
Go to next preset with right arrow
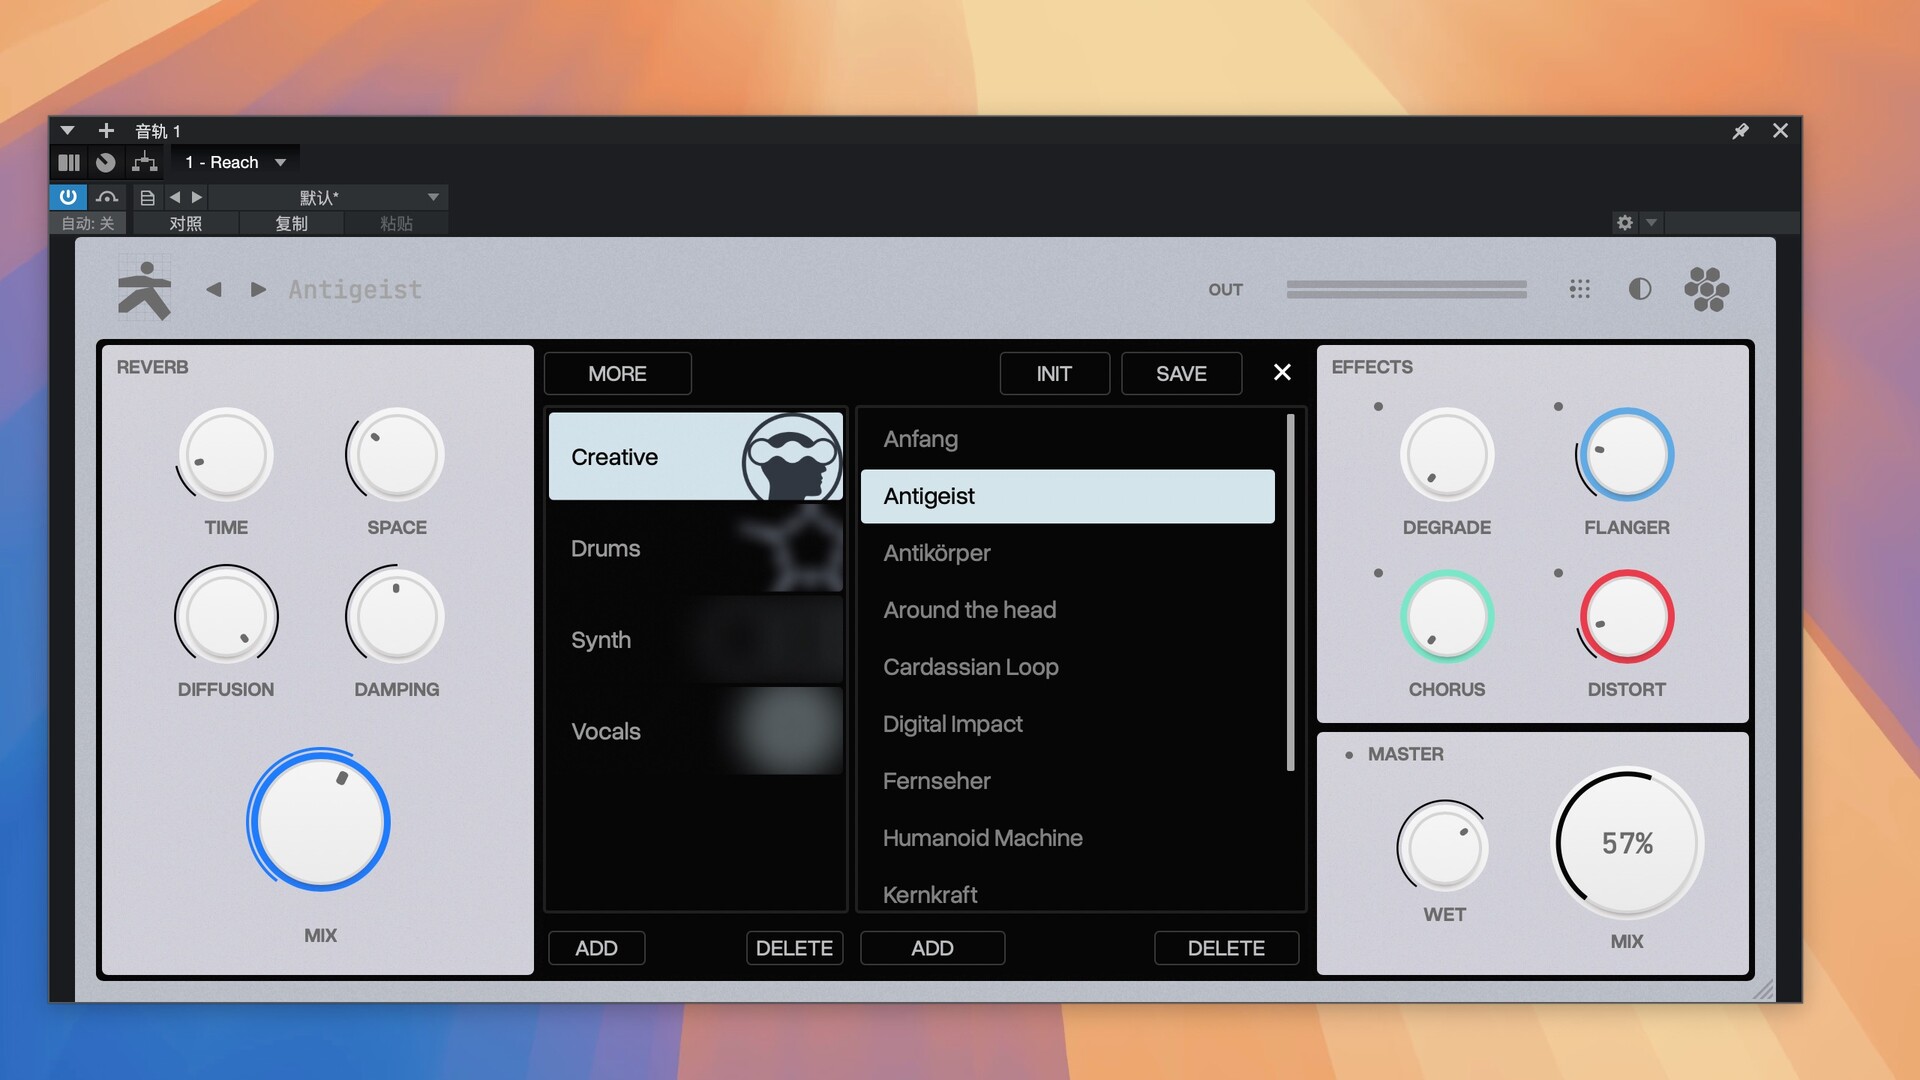tap(258, 290)
